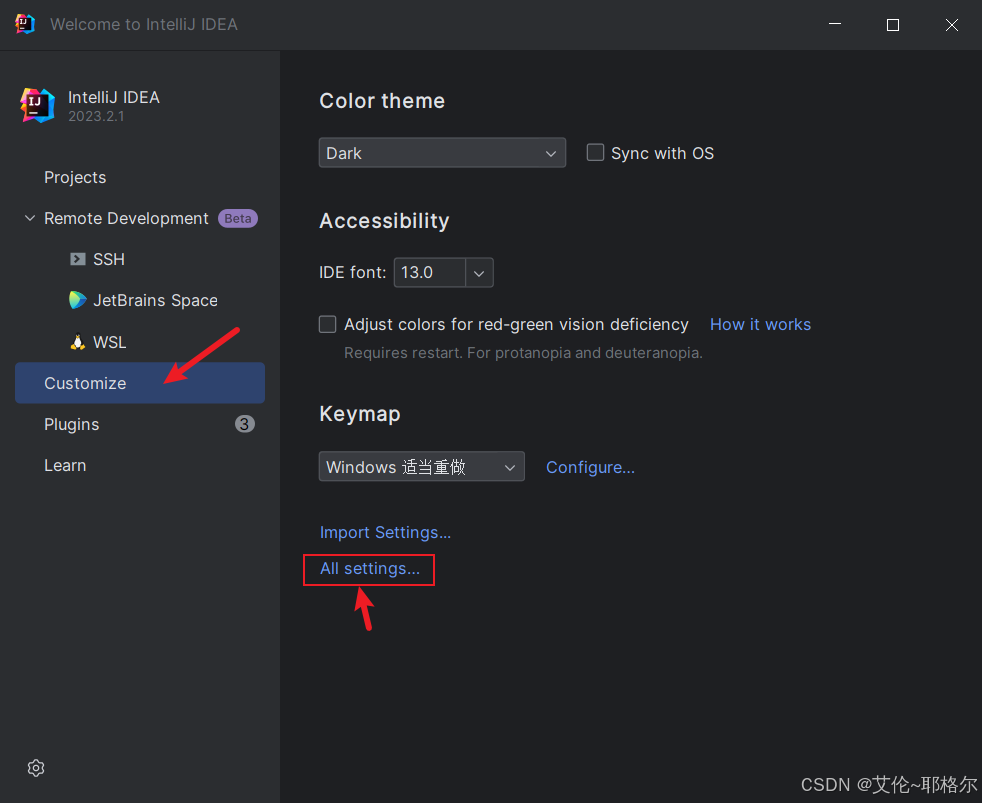
Task: Click the title bar IntelliJ icon
Action: click(x=25, y=24)
